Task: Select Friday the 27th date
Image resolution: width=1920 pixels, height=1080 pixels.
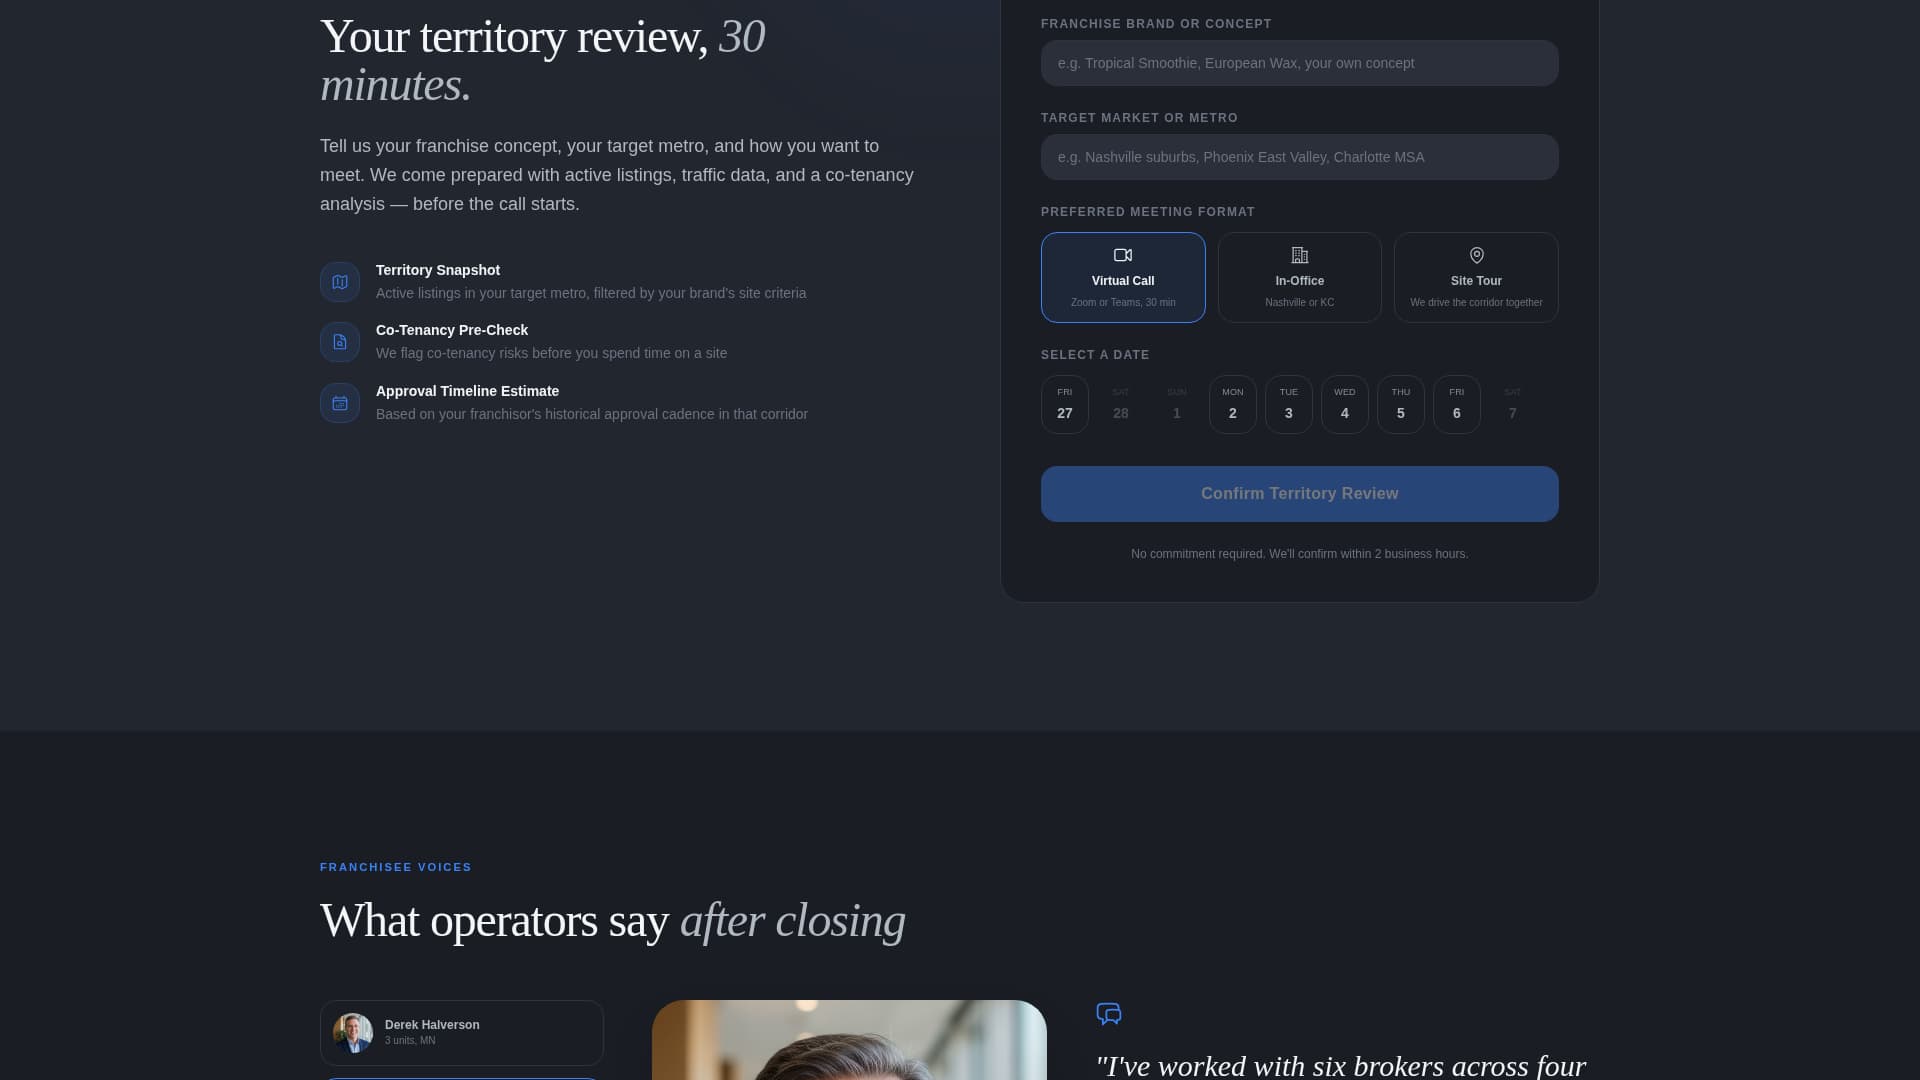Action: coord(1064,404)
